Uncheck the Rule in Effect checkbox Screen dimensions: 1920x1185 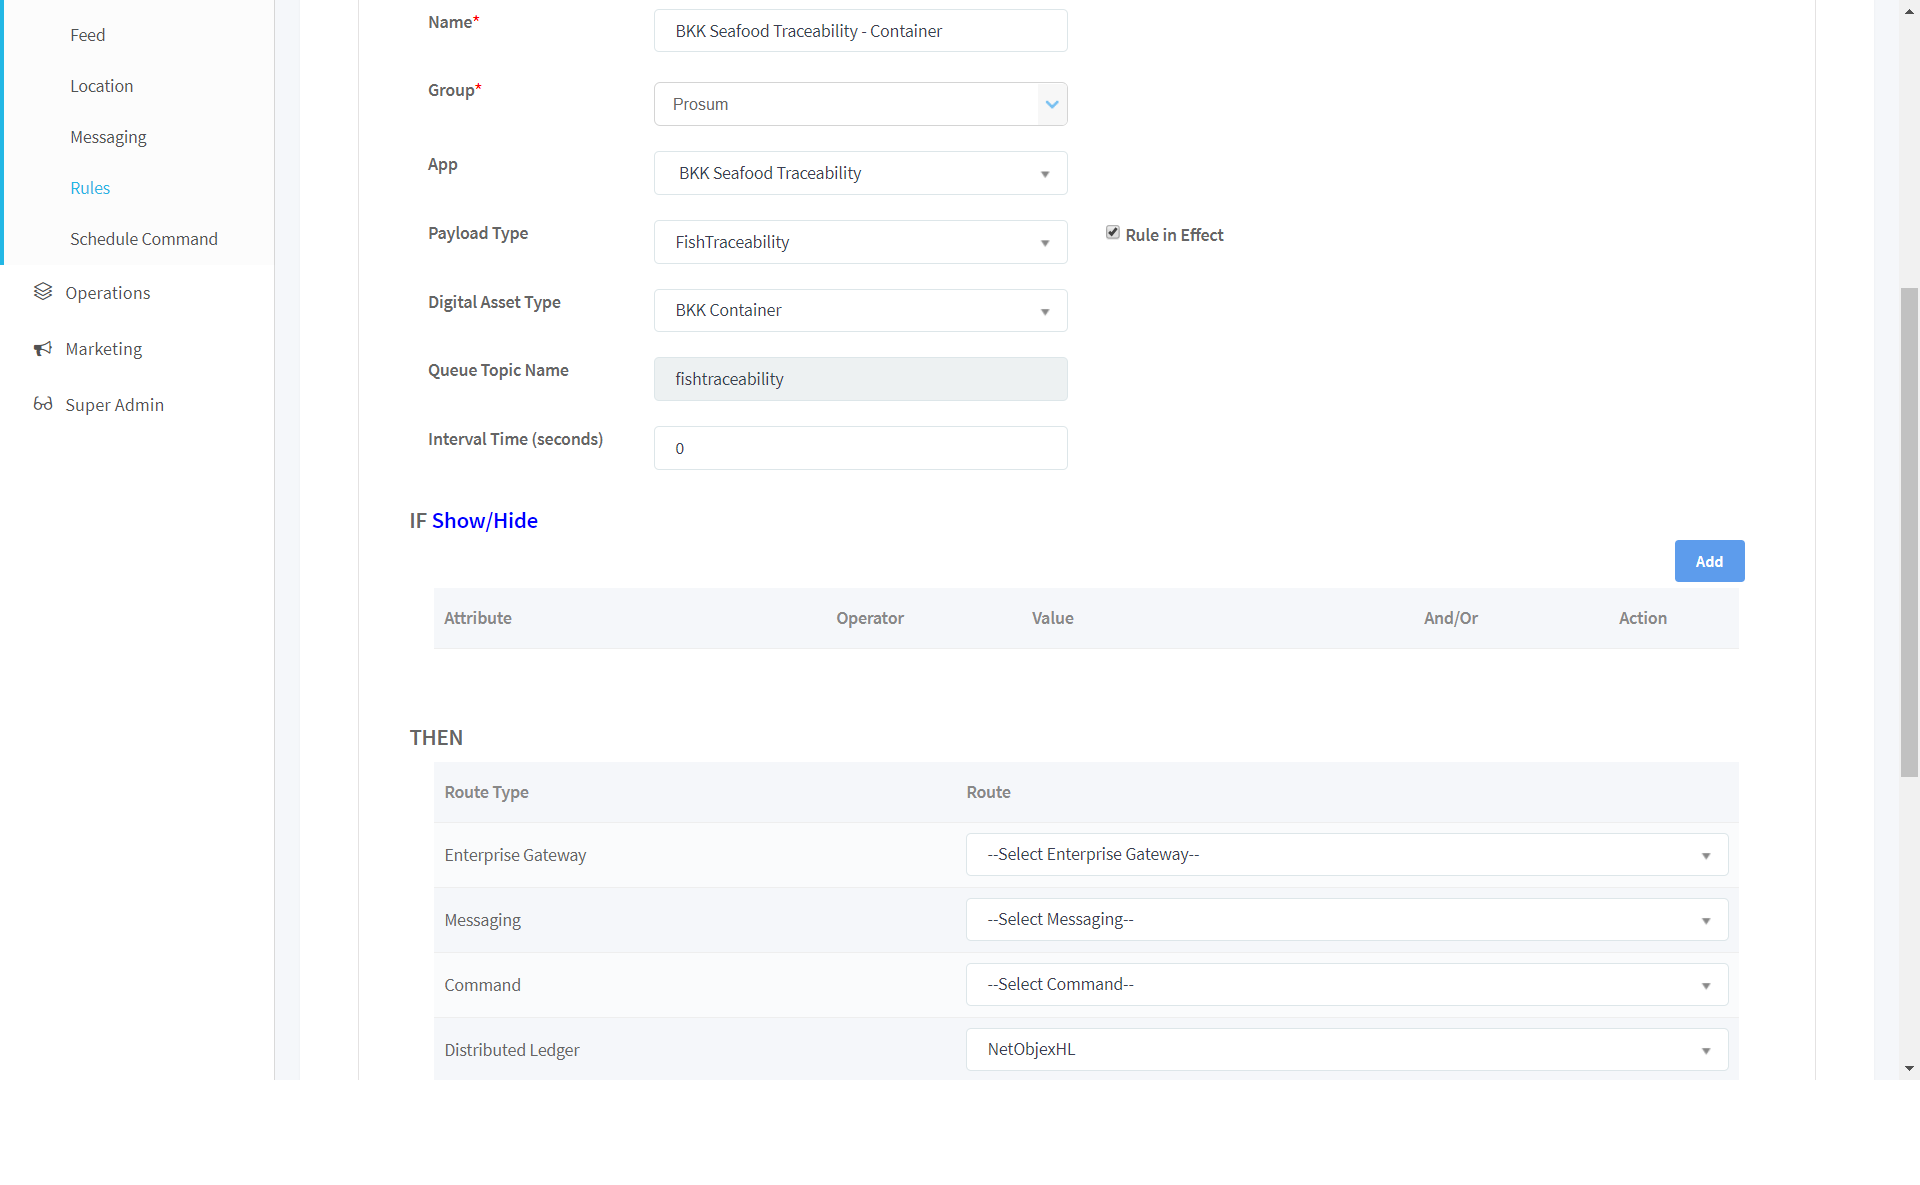(1112, 233)
